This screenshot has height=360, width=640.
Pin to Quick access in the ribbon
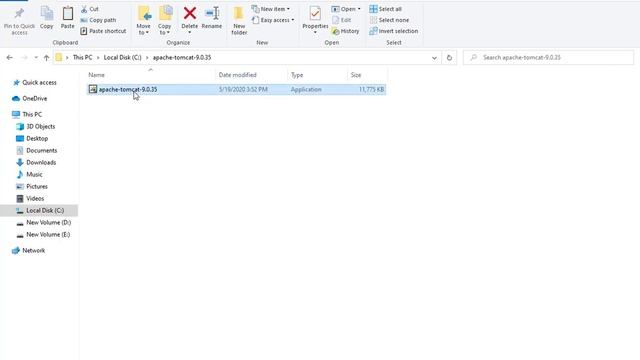click(x=19, y=20)
